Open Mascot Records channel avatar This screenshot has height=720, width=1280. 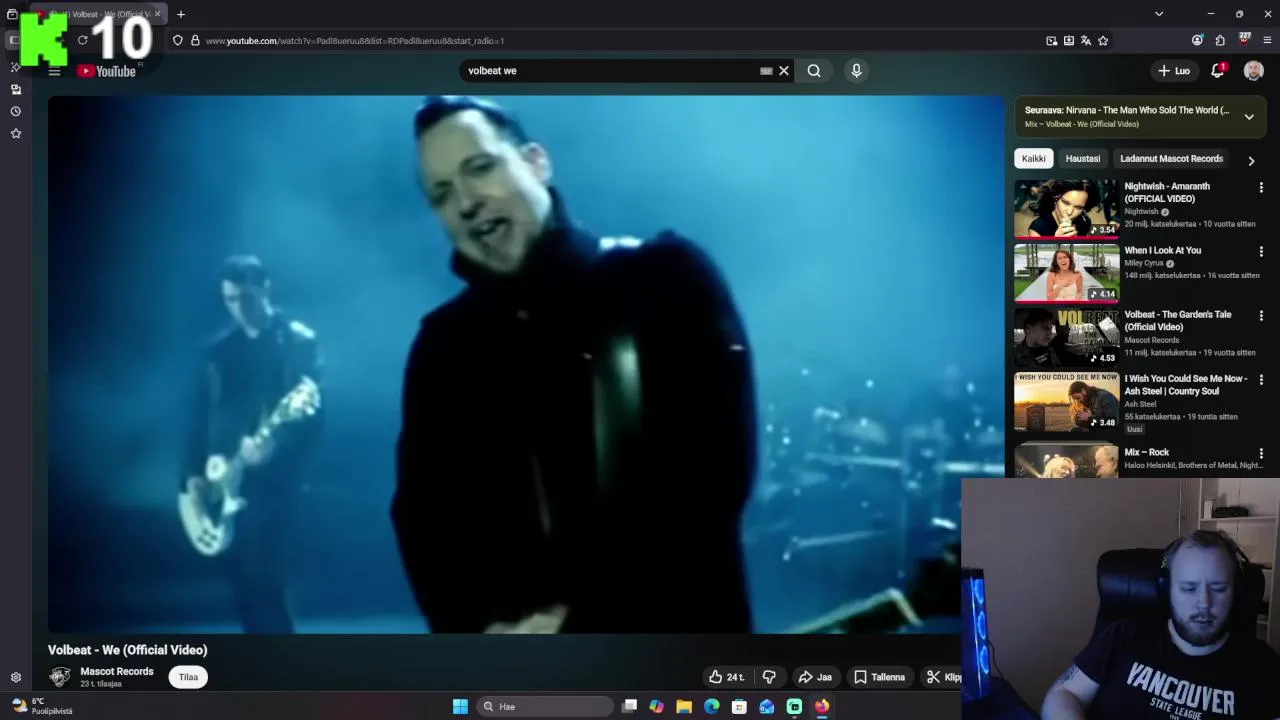(60, 677)
